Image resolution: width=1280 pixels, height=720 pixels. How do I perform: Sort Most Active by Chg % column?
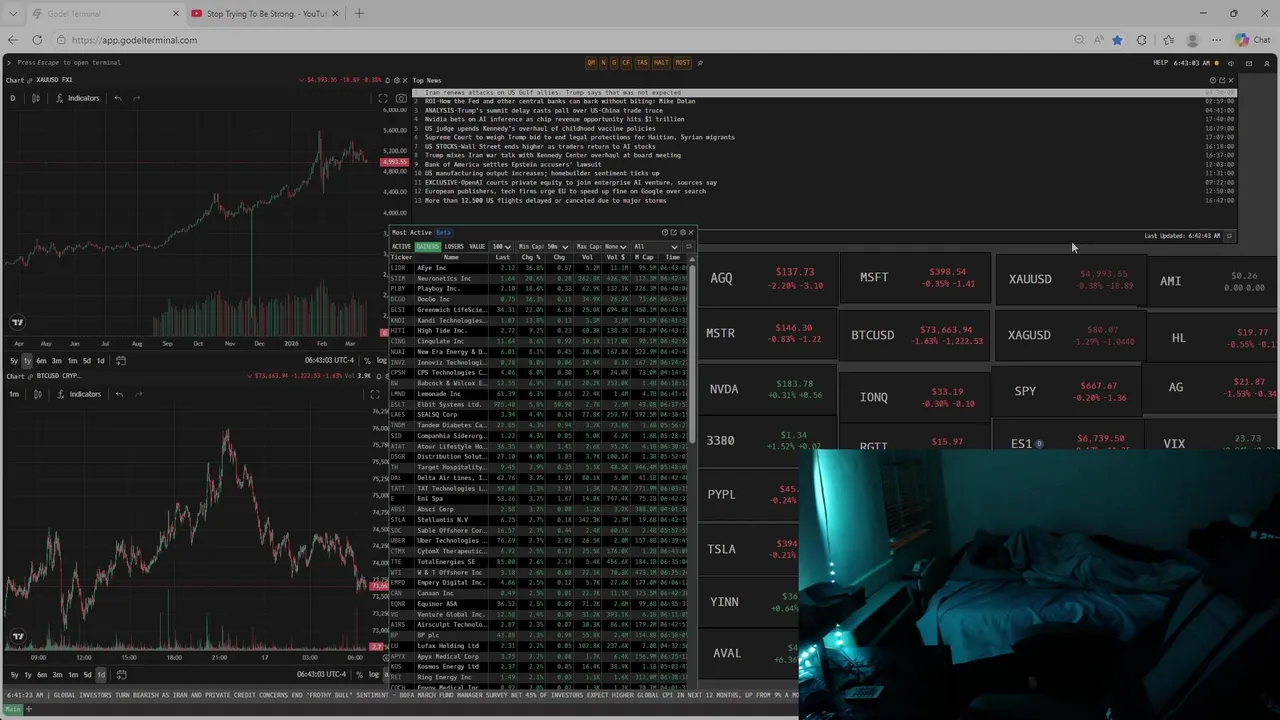pyautogui.click(x=530, y=257)
